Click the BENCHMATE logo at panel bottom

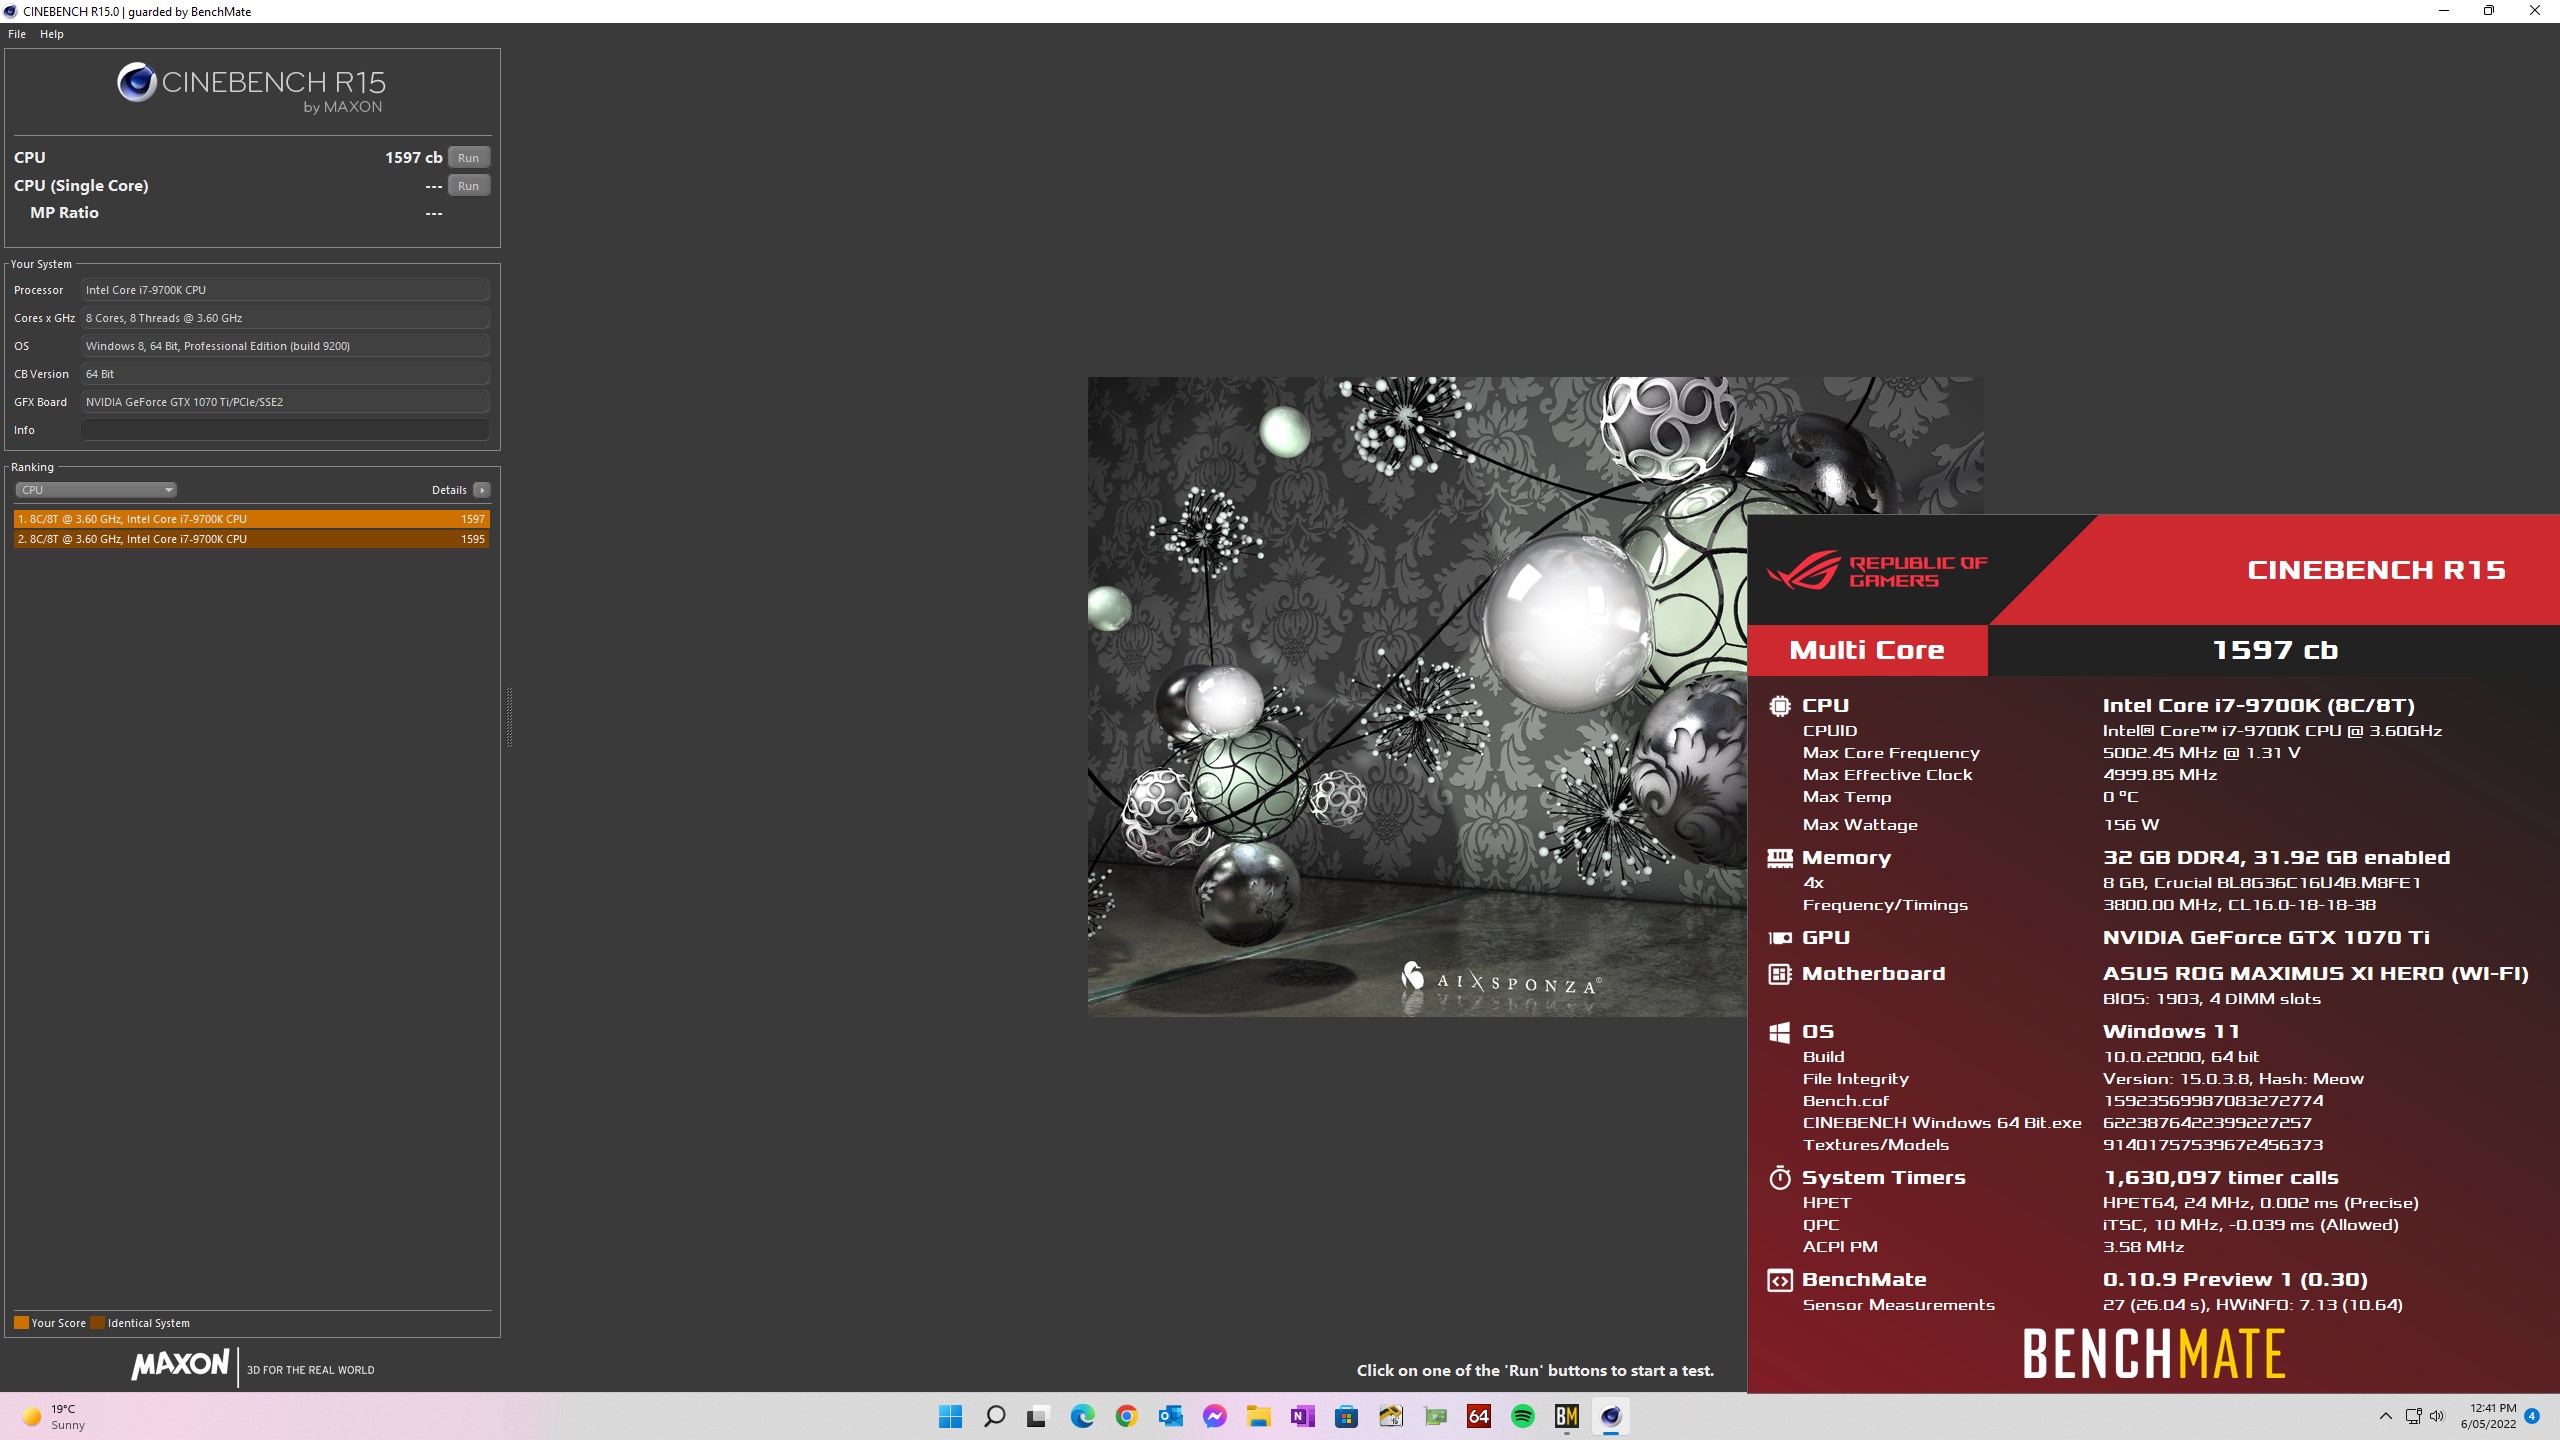[2154, 1354]
